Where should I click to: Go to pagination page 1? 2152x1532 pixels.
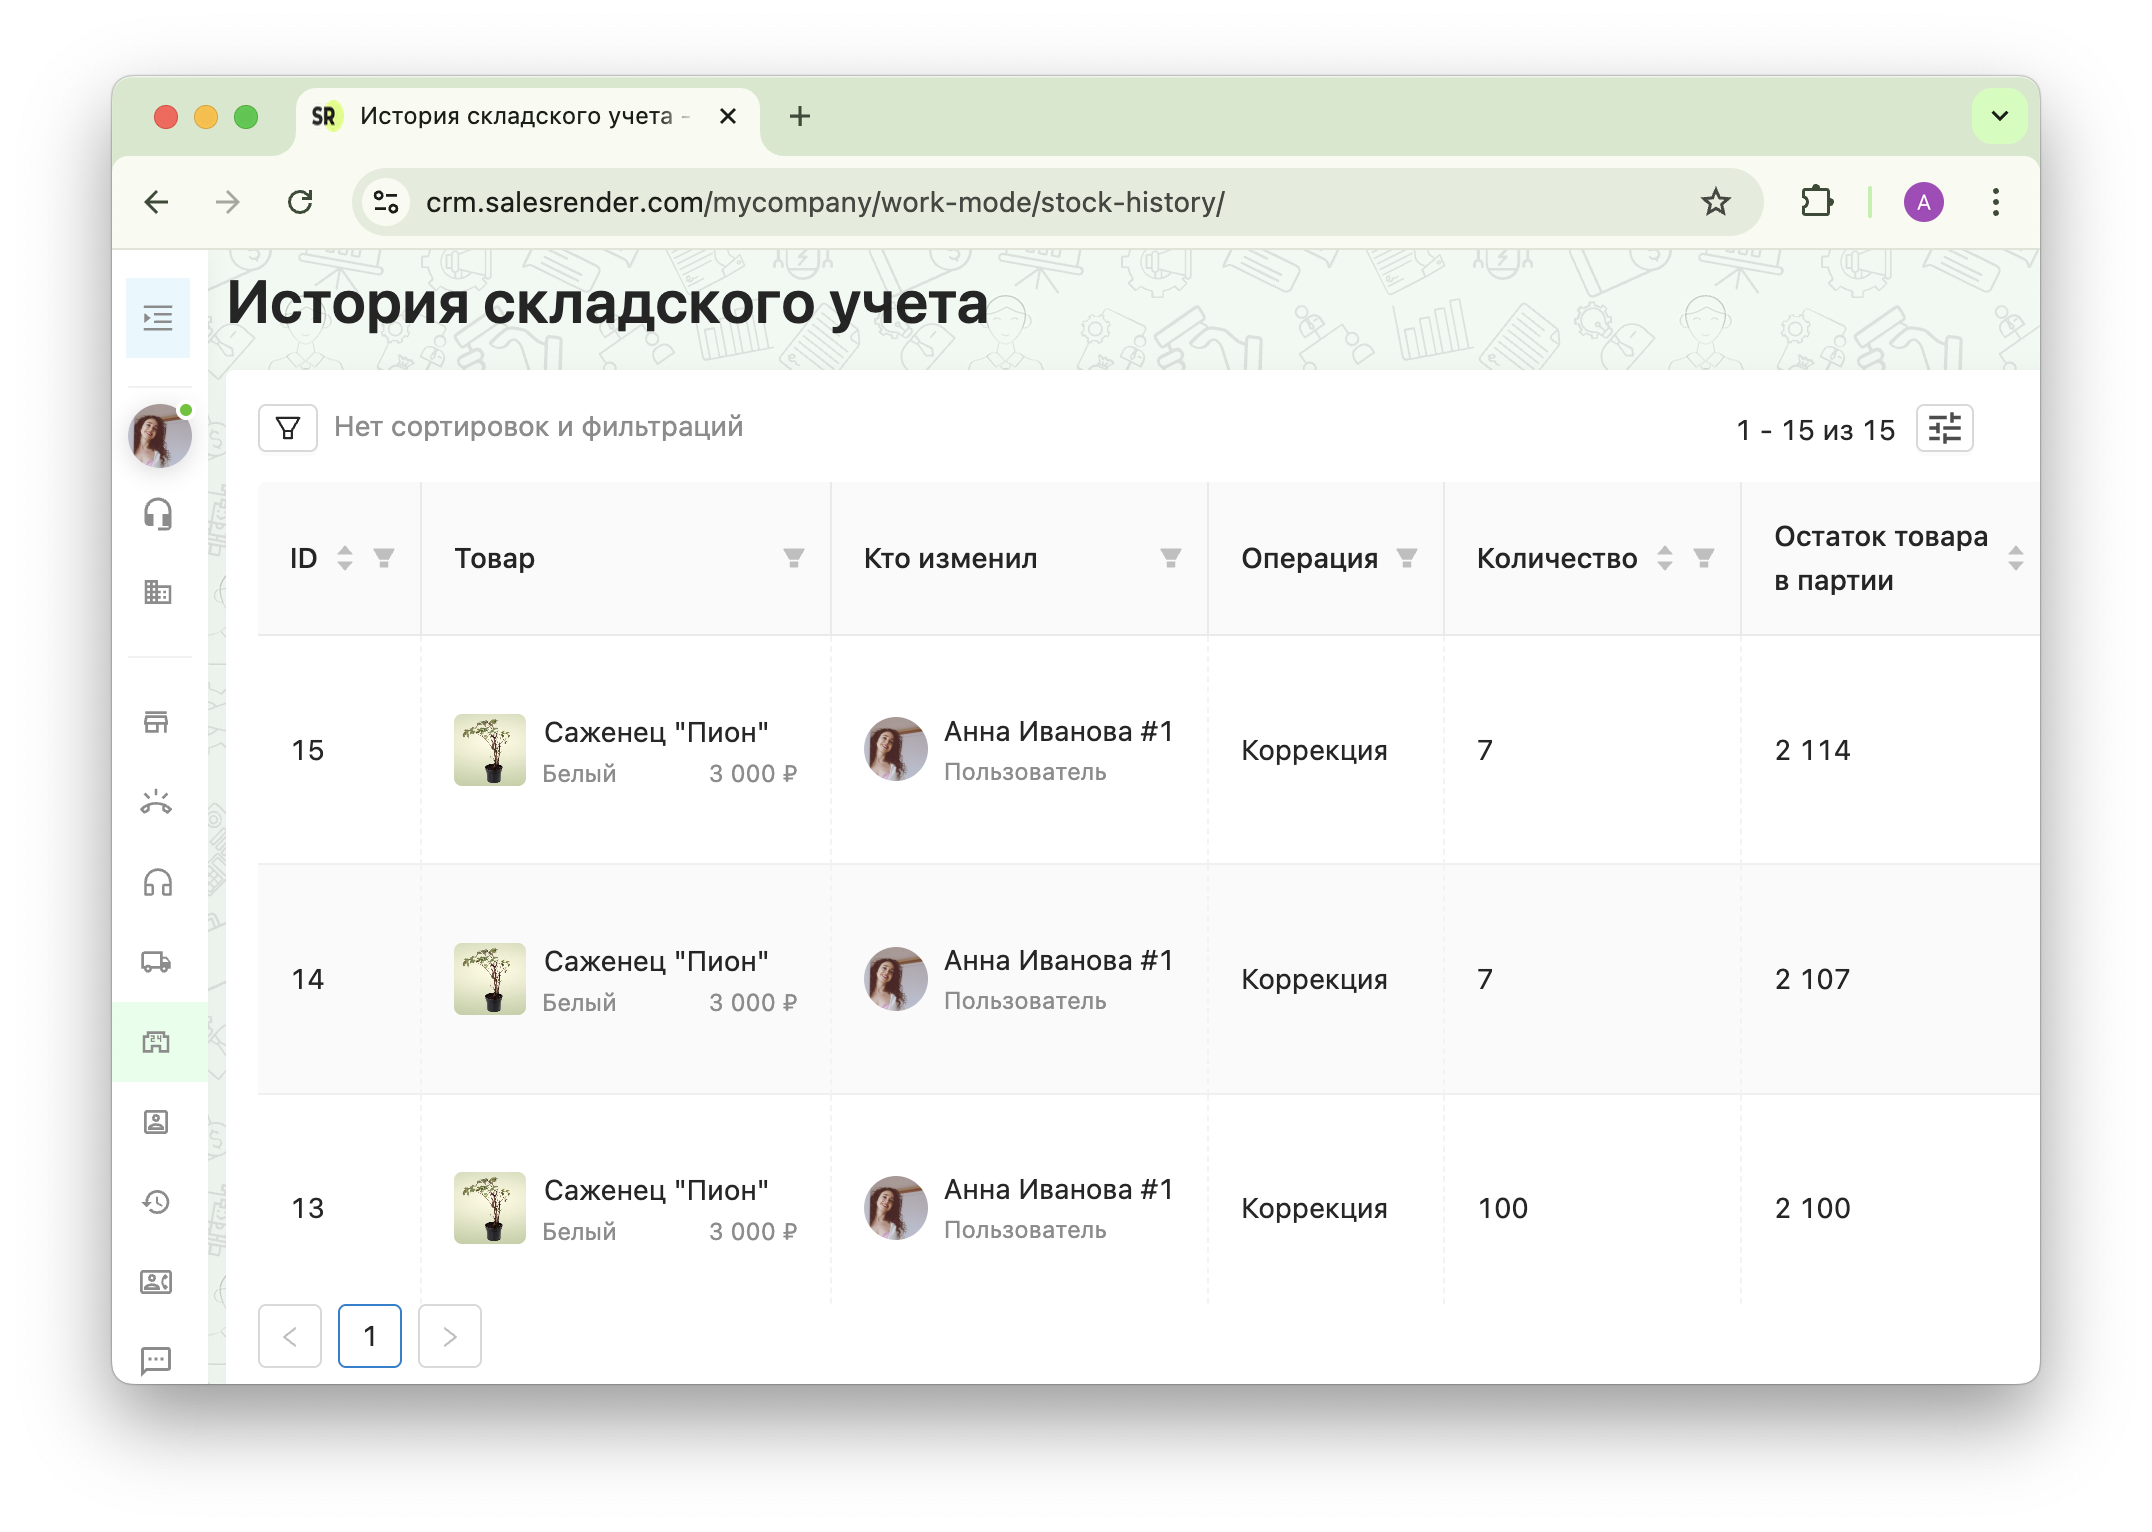(370, 1336)
